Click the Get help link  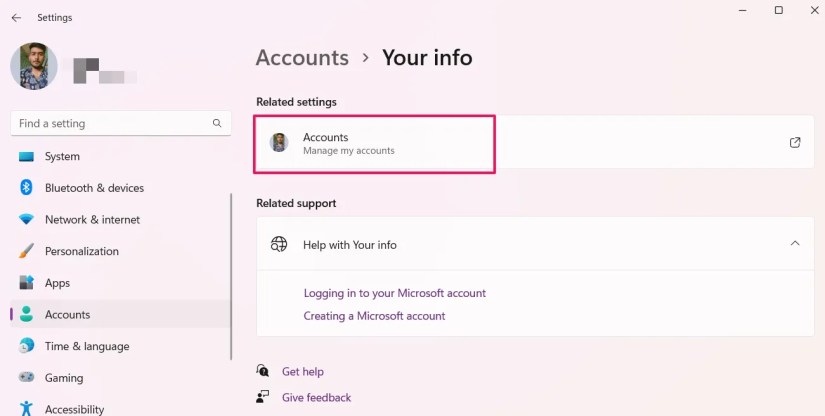[303, 372]
